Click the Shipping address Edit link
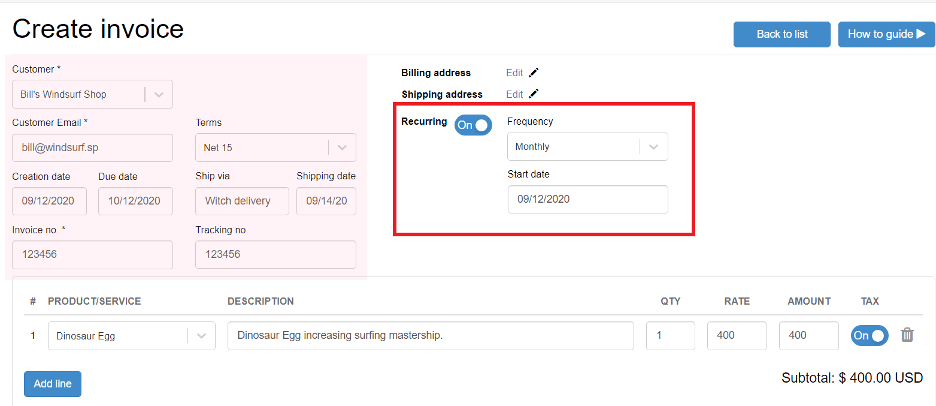Viewport: 936px width, 406px height. pyautogui.click(x=514, y=94)
